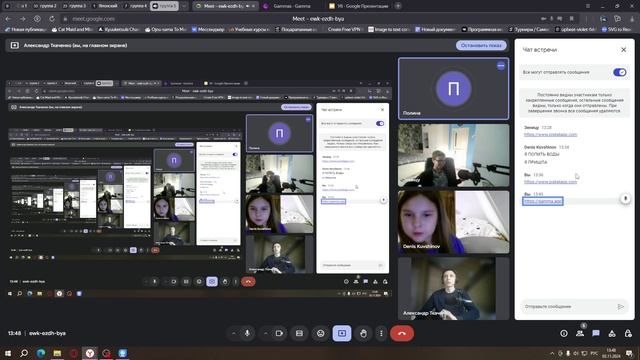Select Полина's video tile
This screenshot has height=360, width=640.
point(453,89)
